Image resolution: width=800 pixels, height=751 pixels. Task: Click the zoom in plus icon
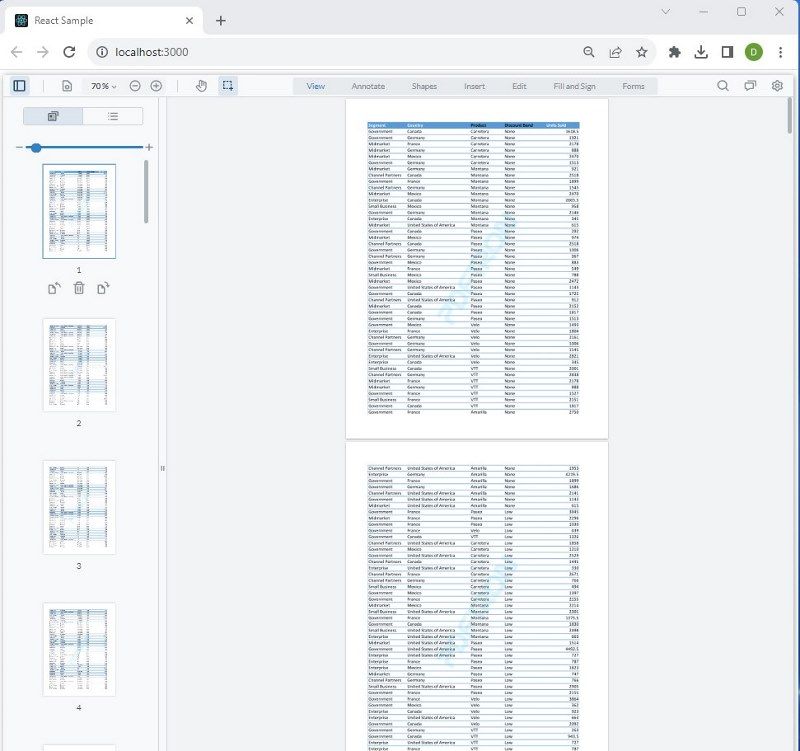156,86
